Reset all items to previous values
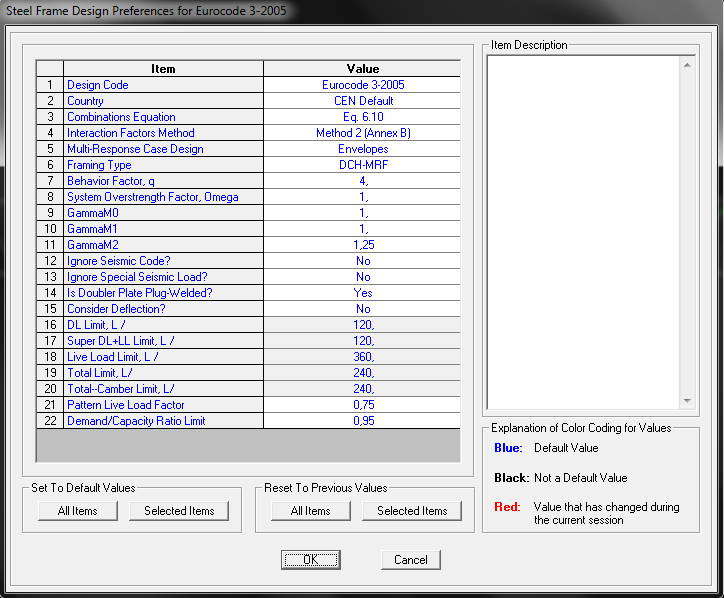This screenshot has width=724, height=598. (x=311, y=511)
